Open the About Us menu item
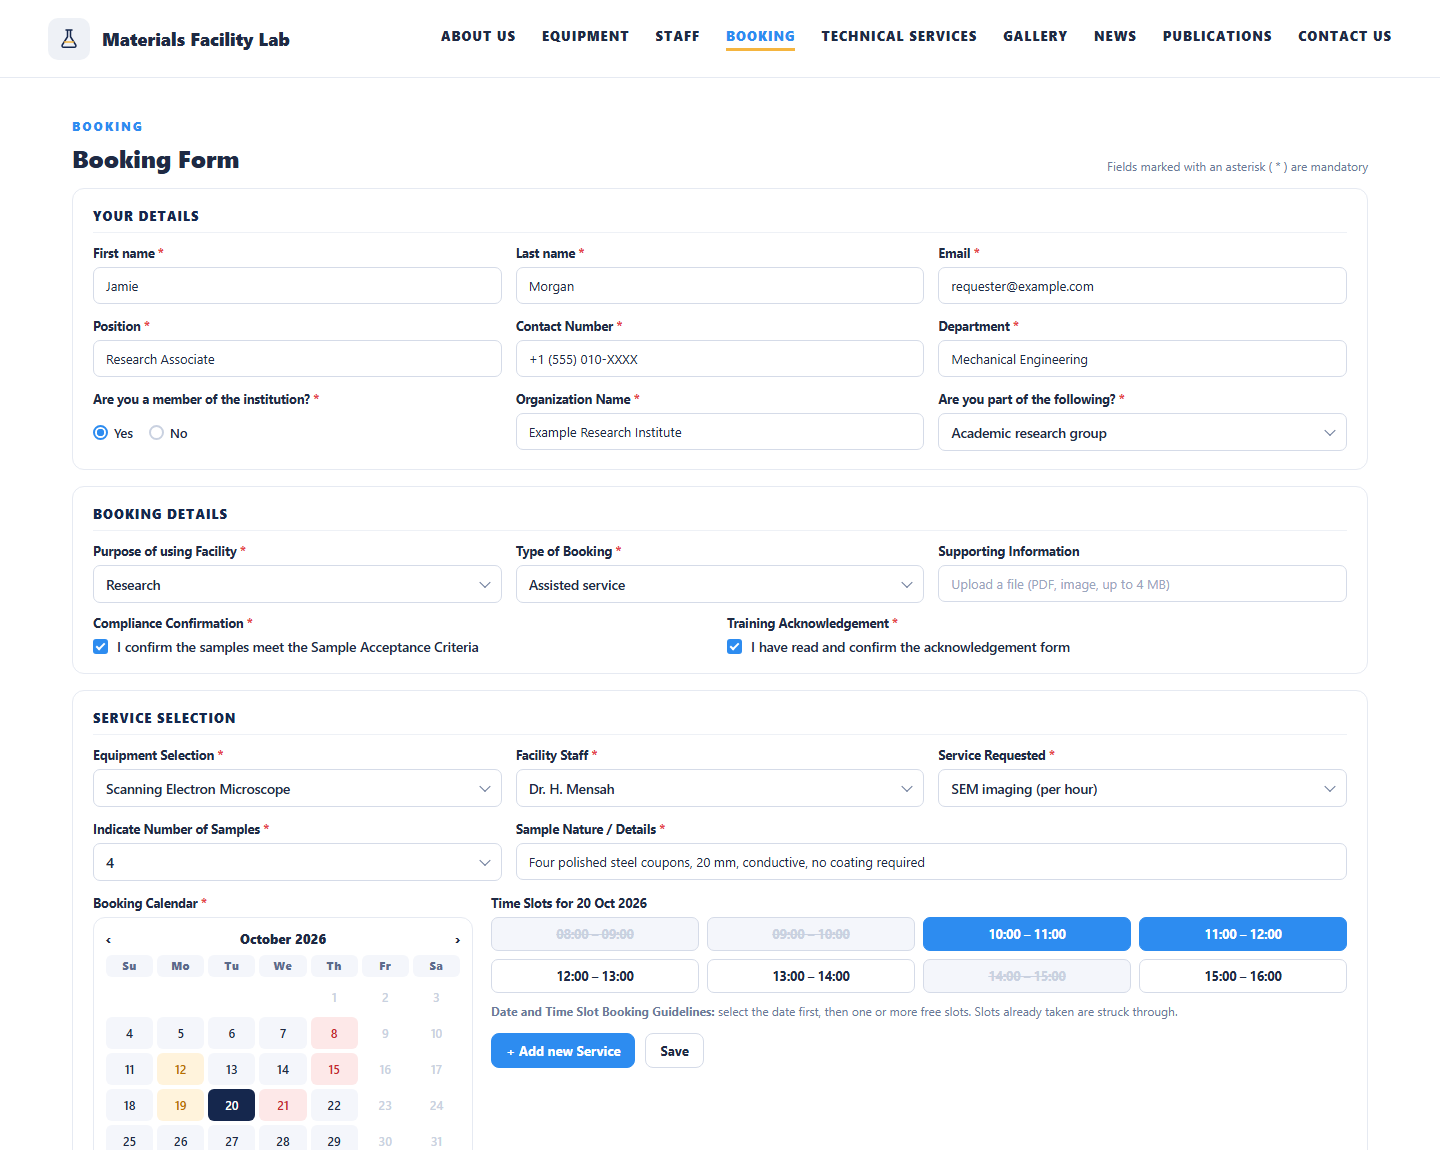 point(478,36)
